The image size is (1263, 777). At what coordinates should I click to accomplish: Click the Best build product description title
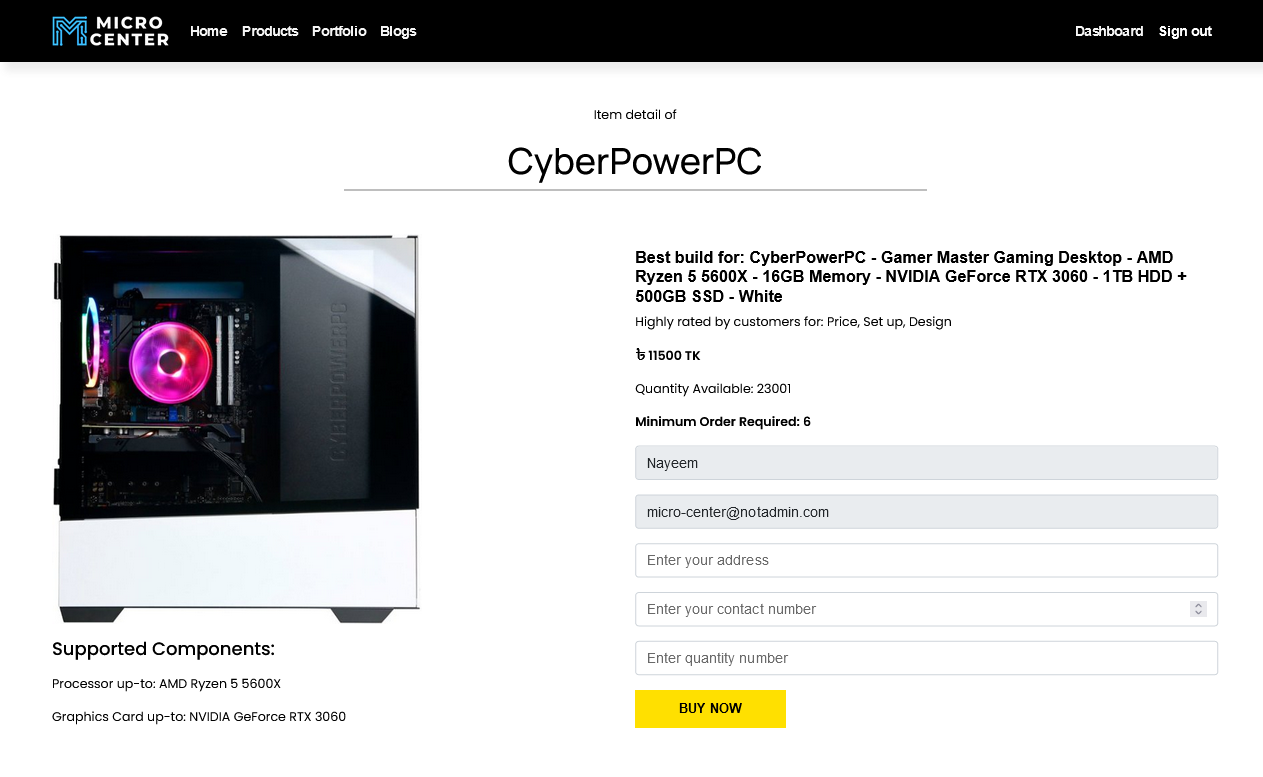(910, 276)
